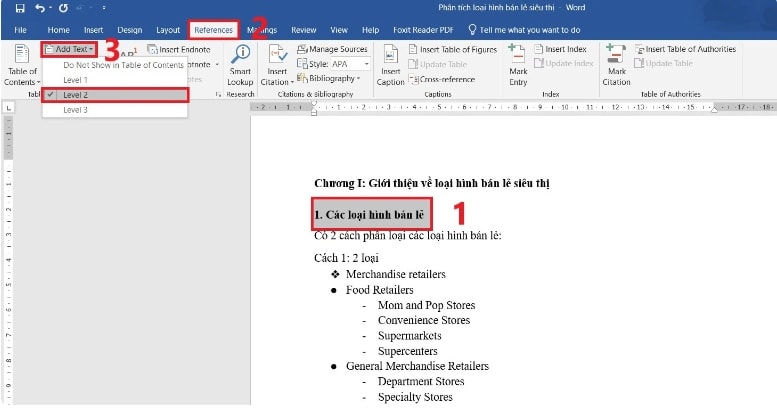This screenshot has width=777, height=408.
Task: Open the Layout tab
Action: pyautogui.click(x=168, y=30)
